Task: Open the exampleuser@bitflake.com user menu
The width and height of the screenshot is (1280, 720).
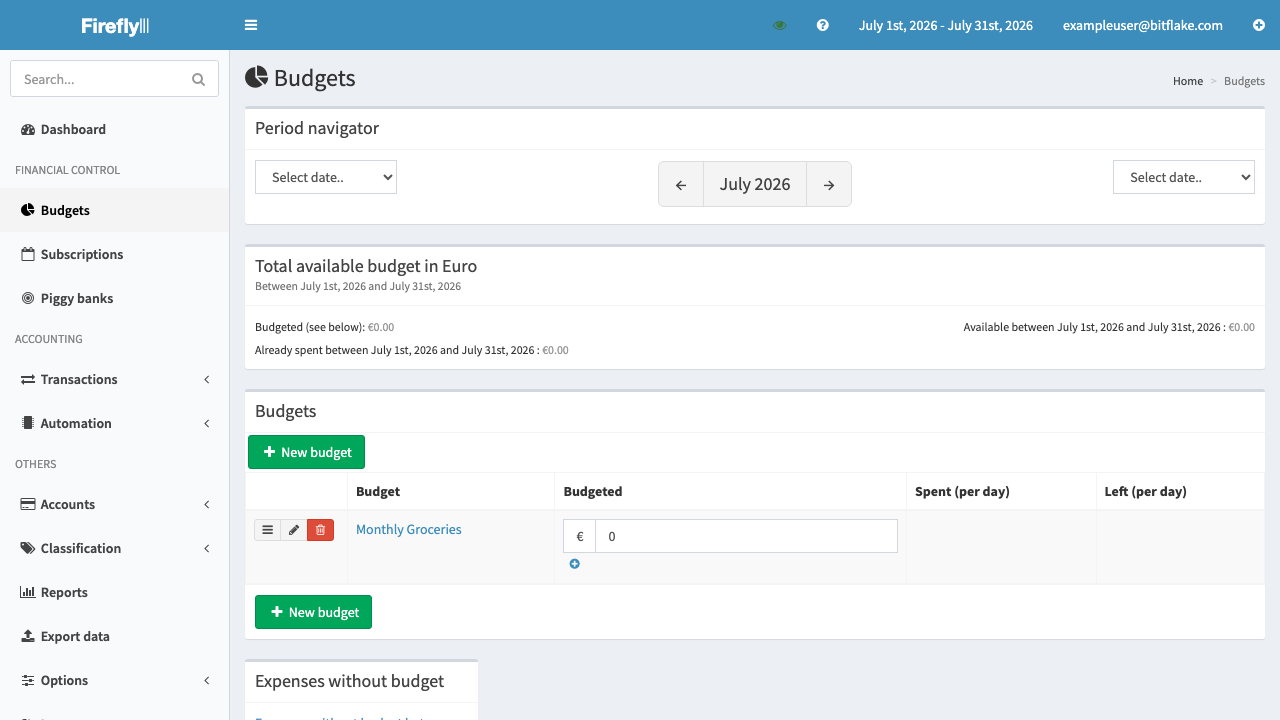Action: (1143, 25)
